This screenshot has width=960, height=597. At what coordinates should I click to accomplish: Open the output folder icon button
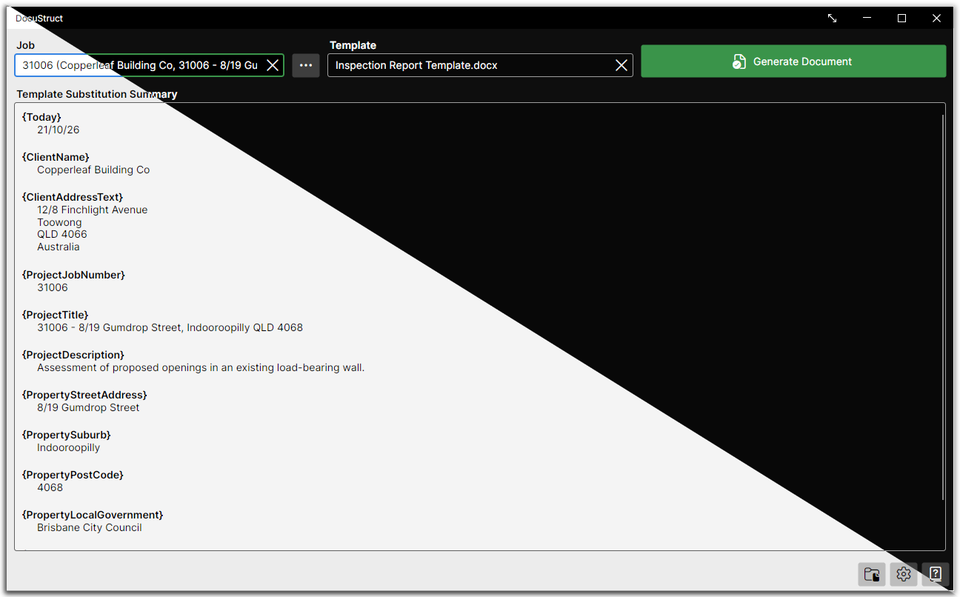[871, 574]
